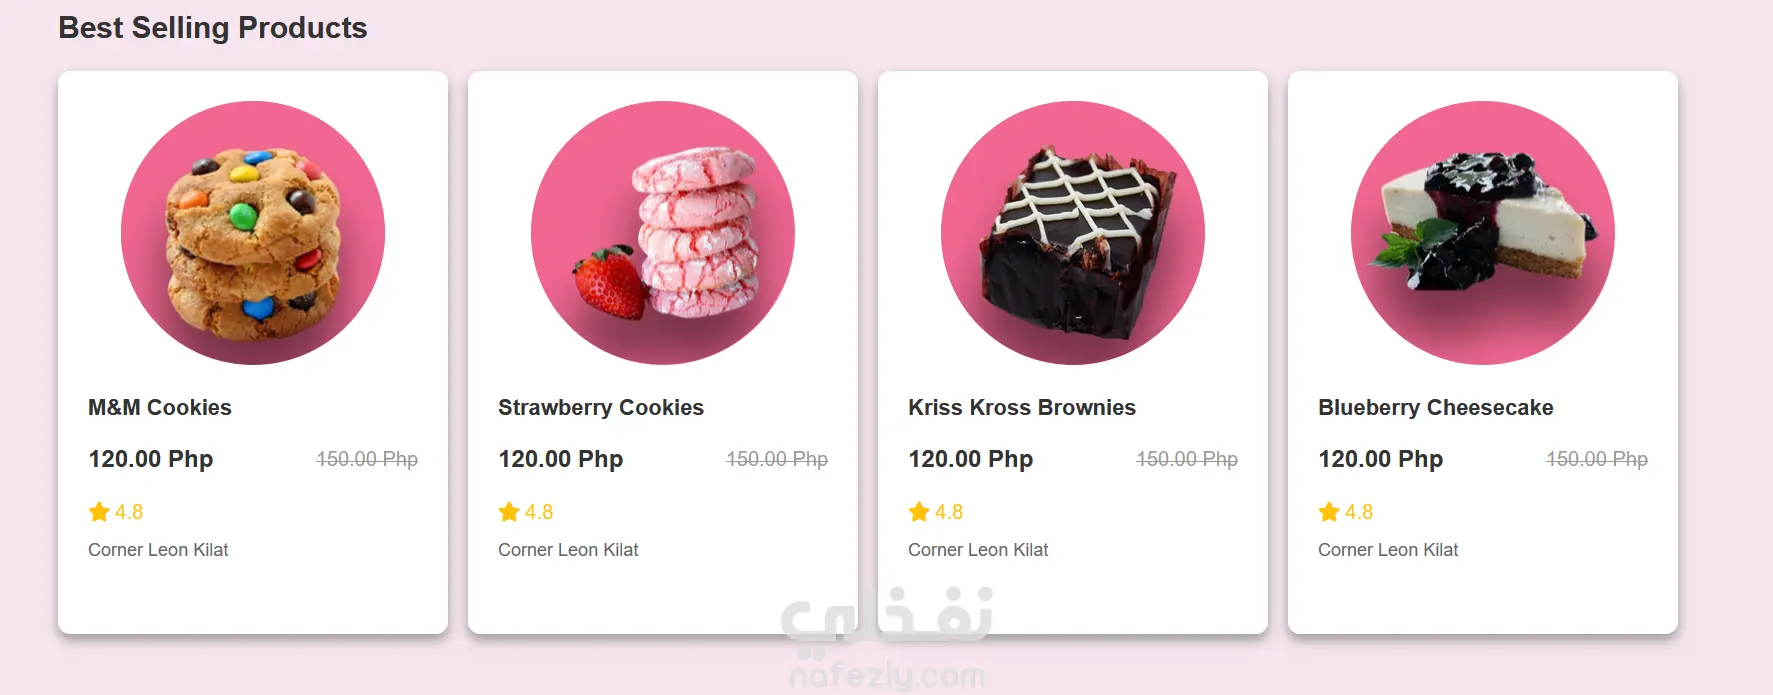Click the 120.00 Php price on Kriss Kross Brownies
The image size is (1773, 695).
click(971, 459)
